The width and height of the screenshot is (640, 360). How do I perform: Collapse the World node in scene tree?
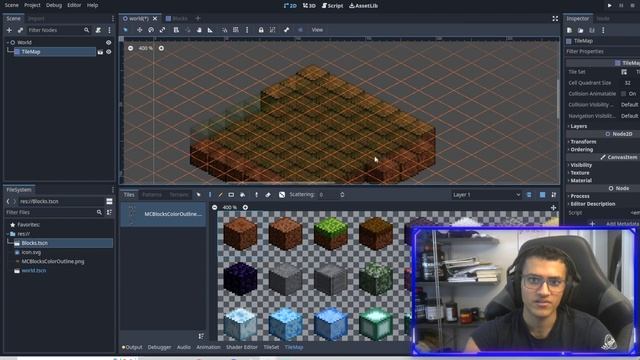click(x=7, y=42)
